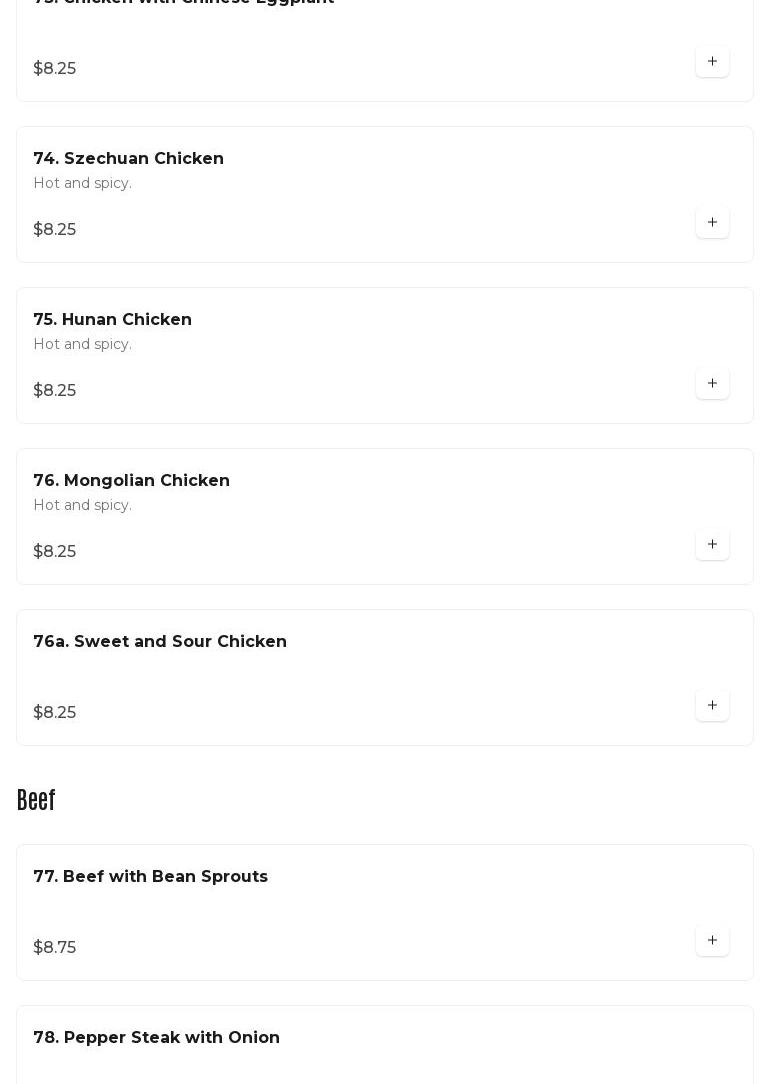Viewport: 770px width, 1084px height.
Task: Click the $8.25 price under Szechuan Chicken
Action: click(x=55, y=229)
